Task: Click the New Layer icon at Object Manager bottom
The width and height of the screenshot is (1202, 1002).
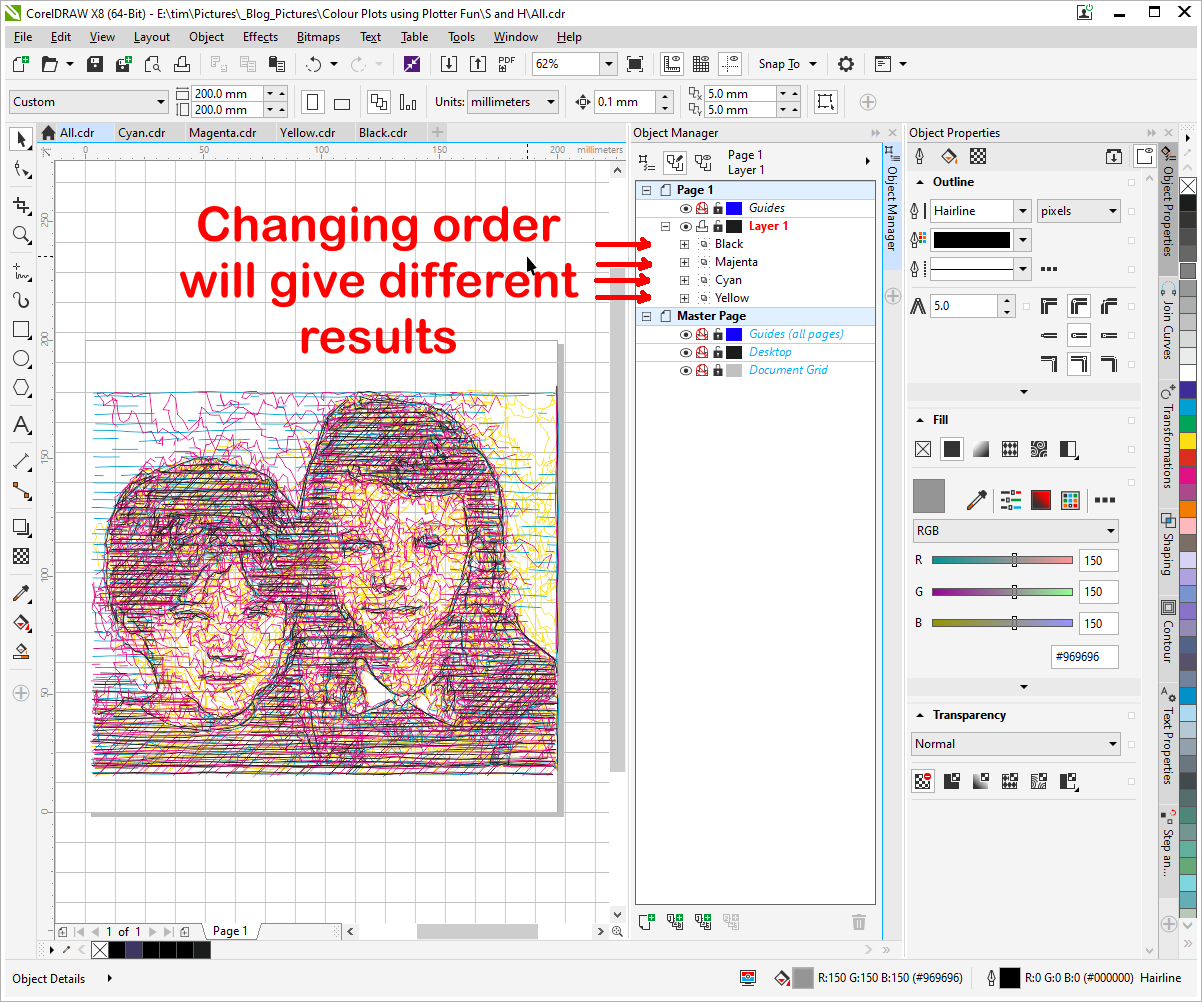Action: pos(646,921)
